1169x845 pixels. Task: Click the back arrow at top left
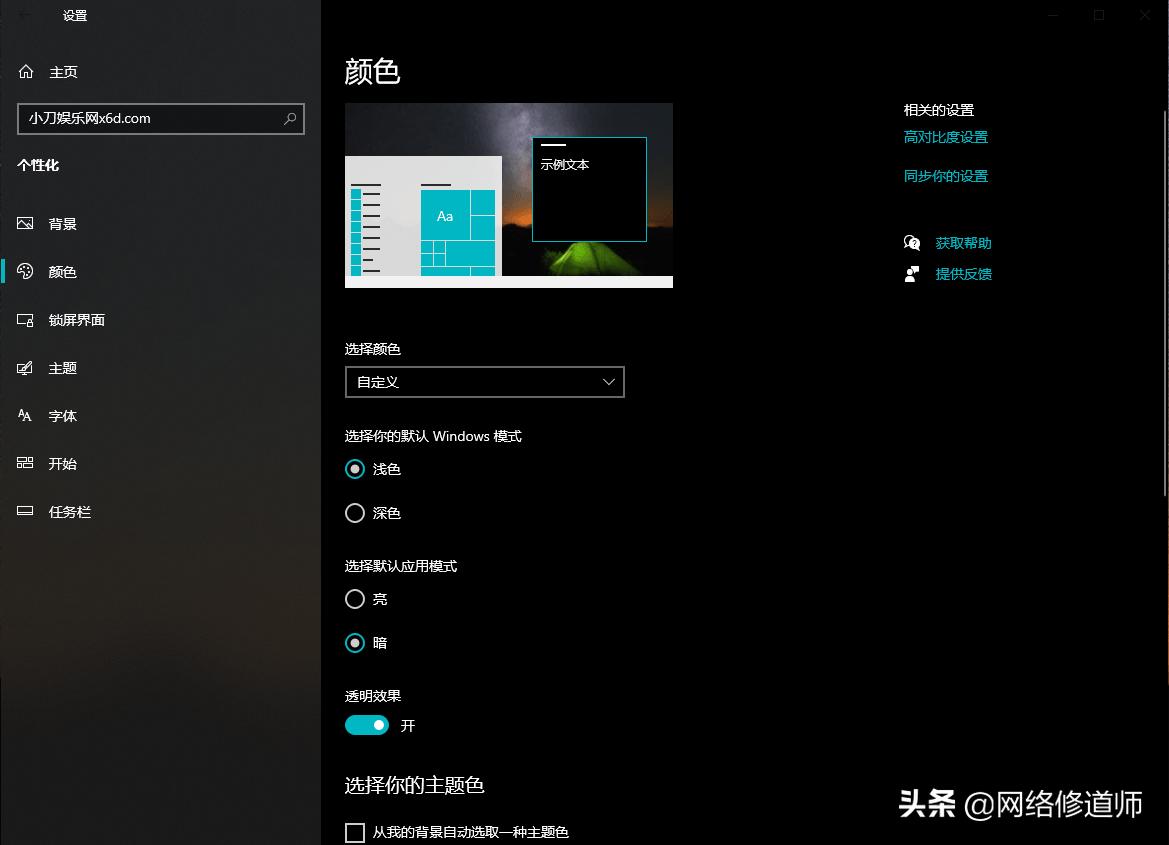click(24, 16)
